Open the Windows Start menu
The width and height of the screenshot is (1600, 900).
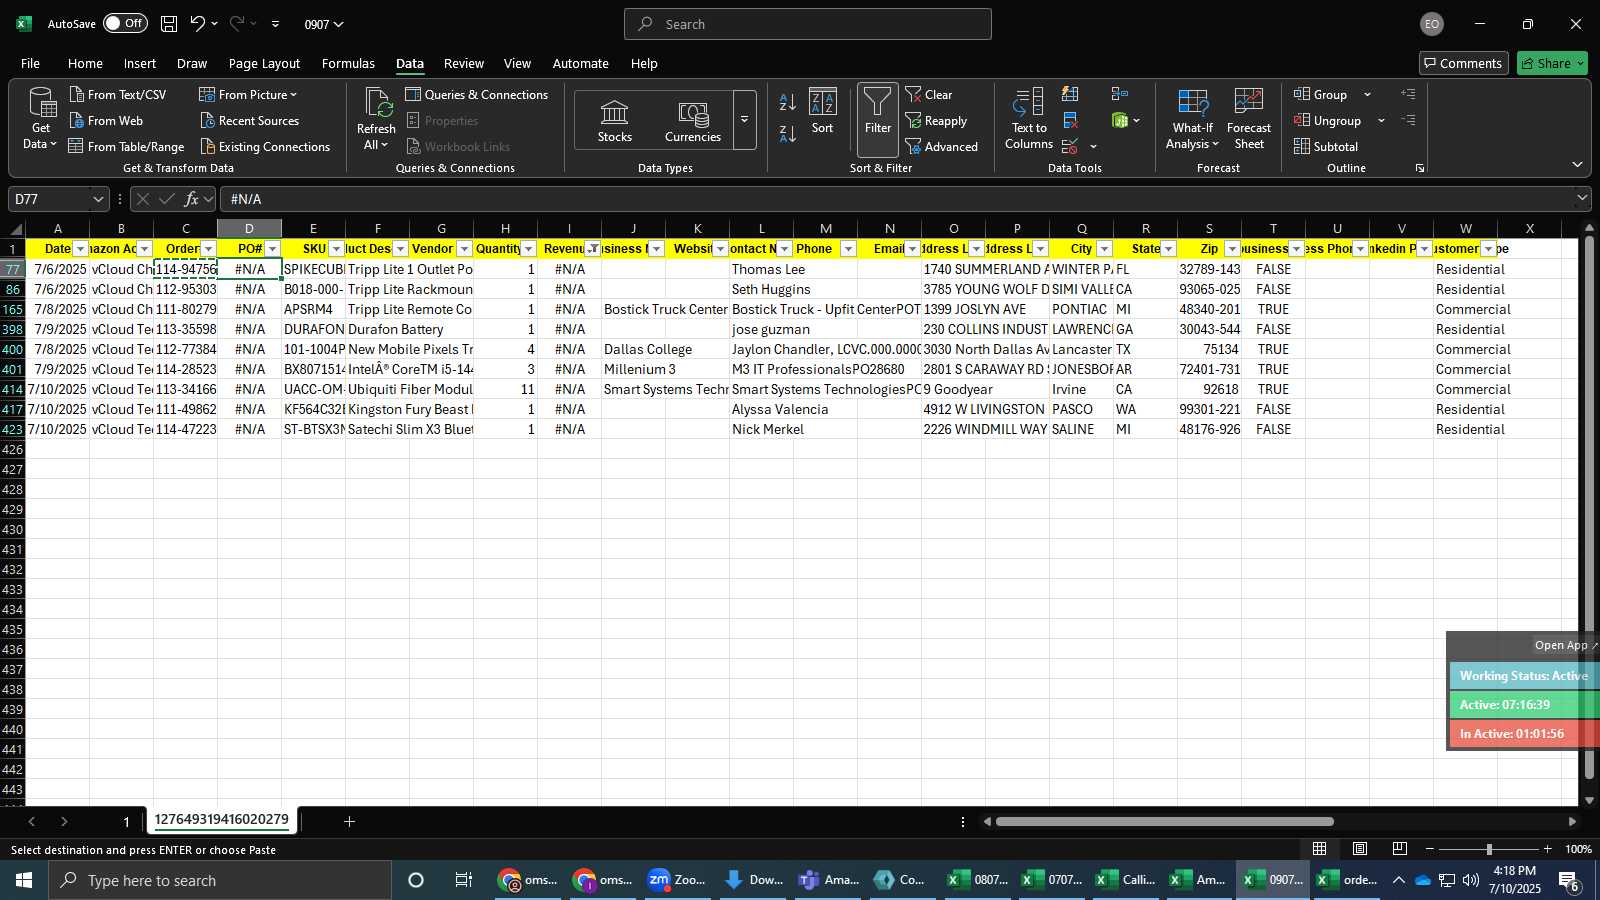click(24, 880)
